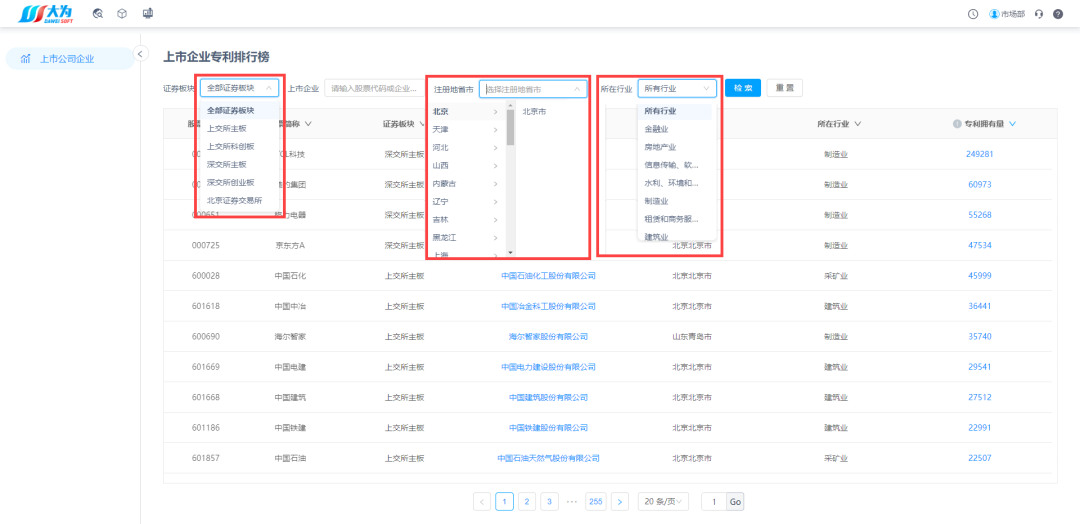Click patent count 45999
The height and width of the screenshot is (524, 1080).
[979, 276]
